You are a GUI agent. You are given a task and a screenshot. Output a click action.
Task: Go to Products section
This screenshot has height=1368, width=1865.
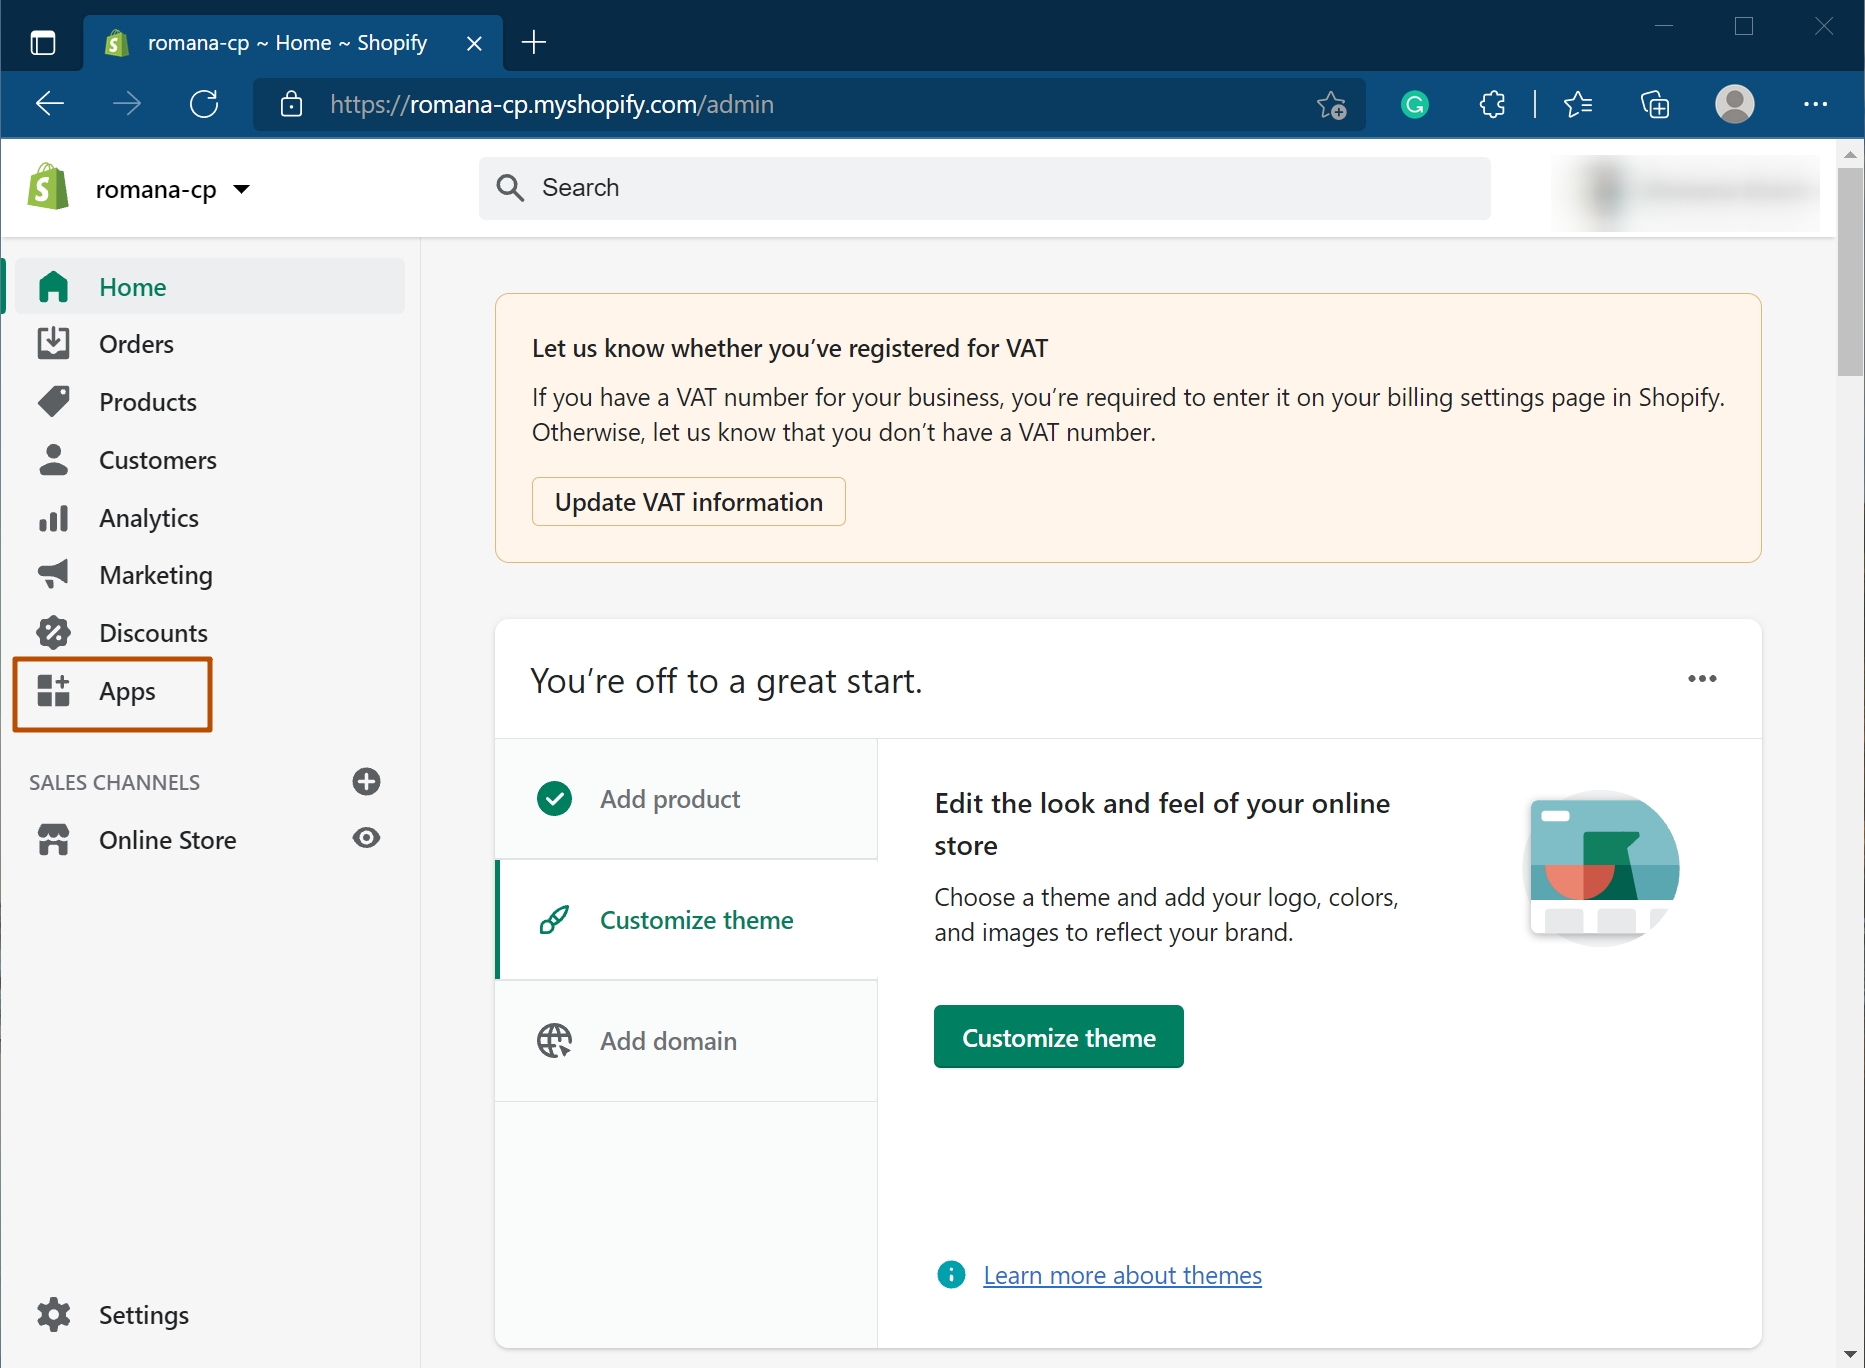tap(210, 402)
